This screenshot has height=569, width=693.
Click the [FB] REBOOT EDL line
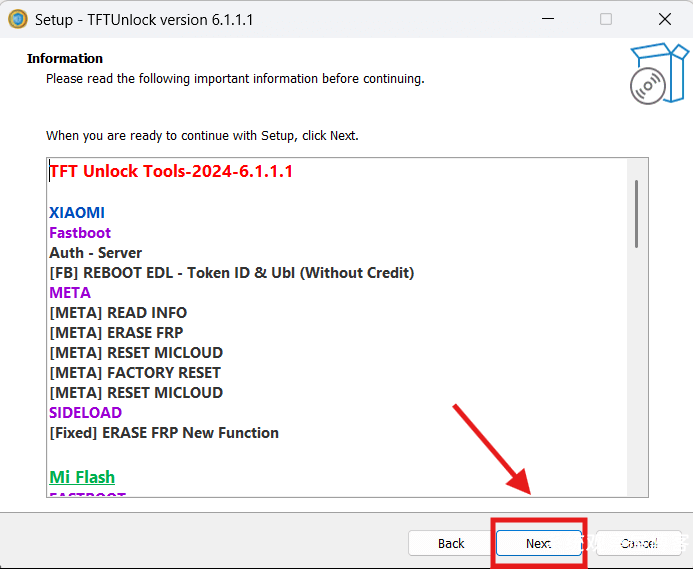tap(231, 273)
